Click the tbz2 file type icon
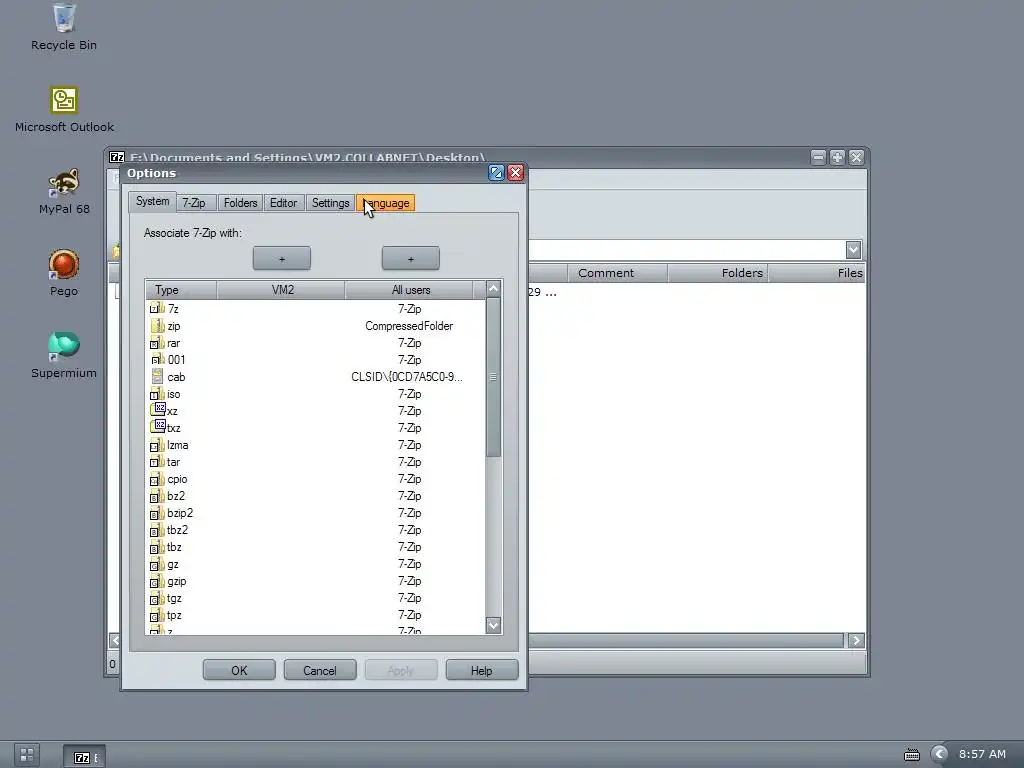Screen dimensions: 1024x768 157,530
